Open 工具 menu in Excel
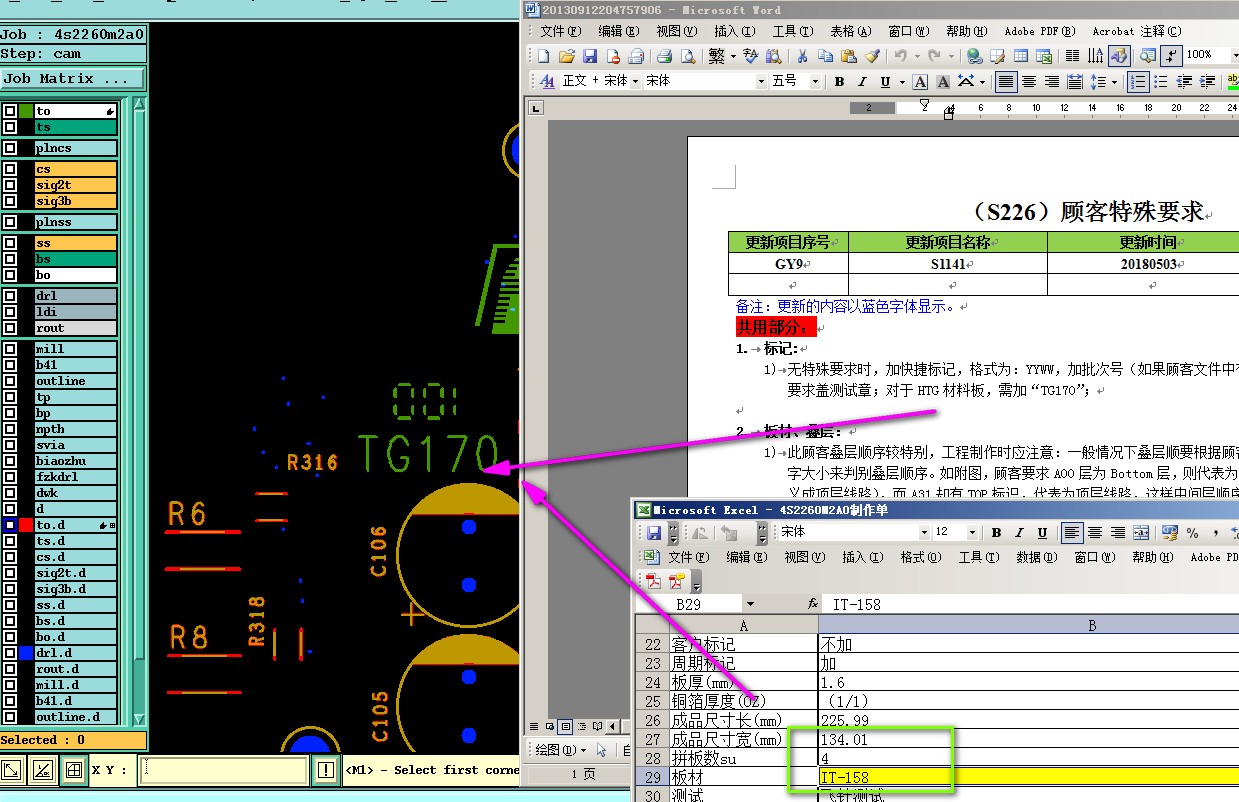 tap(977, 557)
